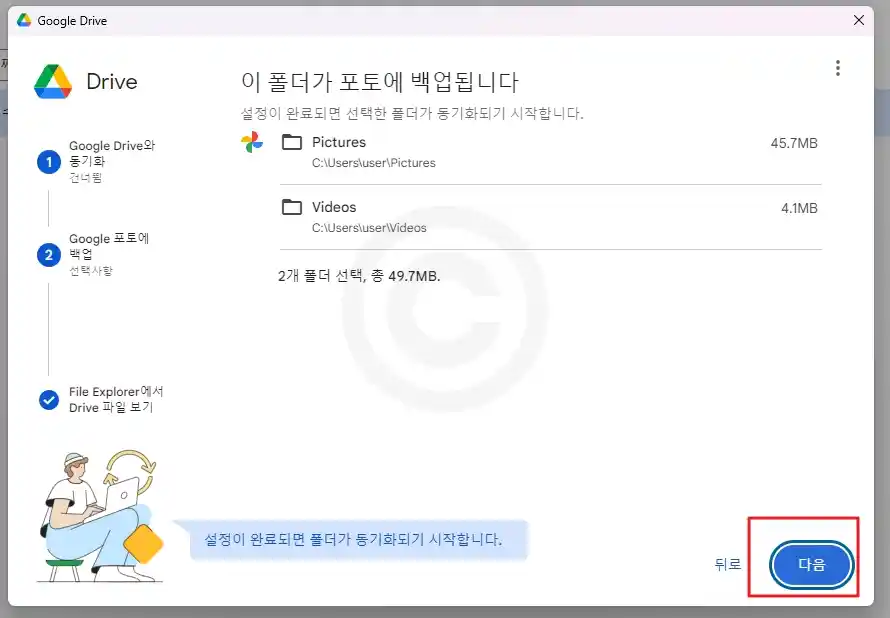Close the Google Drive dialog
The height and width of the screenshot is (618, 890).
pyautogui.click(x=859, y=20)
